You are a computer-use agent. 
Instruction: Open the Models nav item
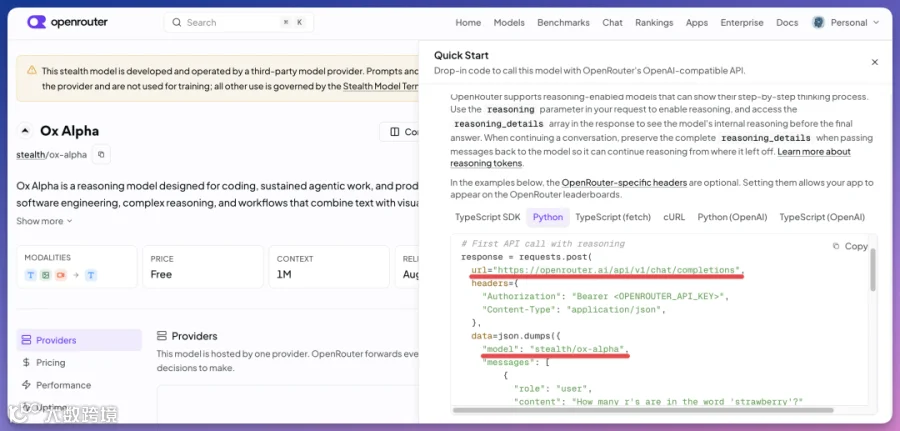point(509,22)
